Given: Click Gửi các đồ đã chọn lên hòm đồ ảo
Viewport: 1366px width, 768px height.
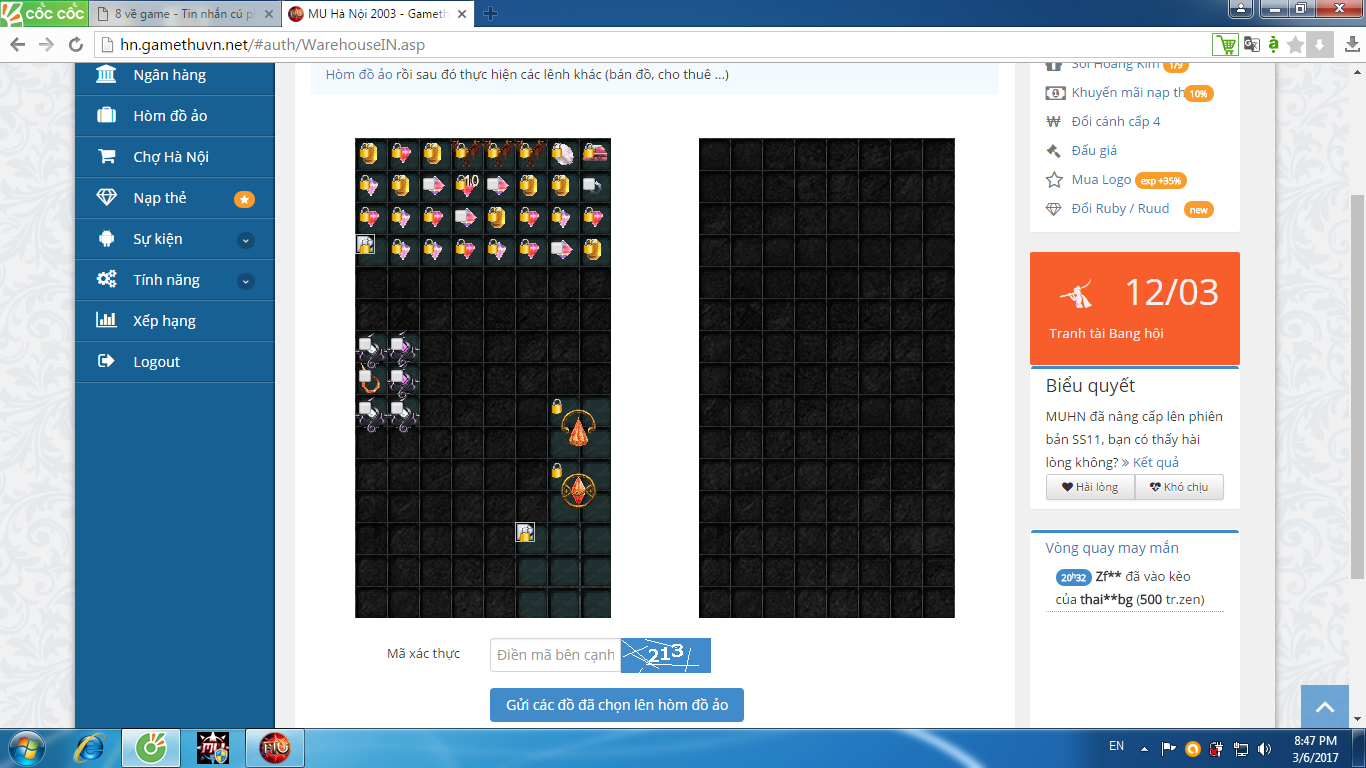Looking at the screenshot, I should click(x=617, y=705).
